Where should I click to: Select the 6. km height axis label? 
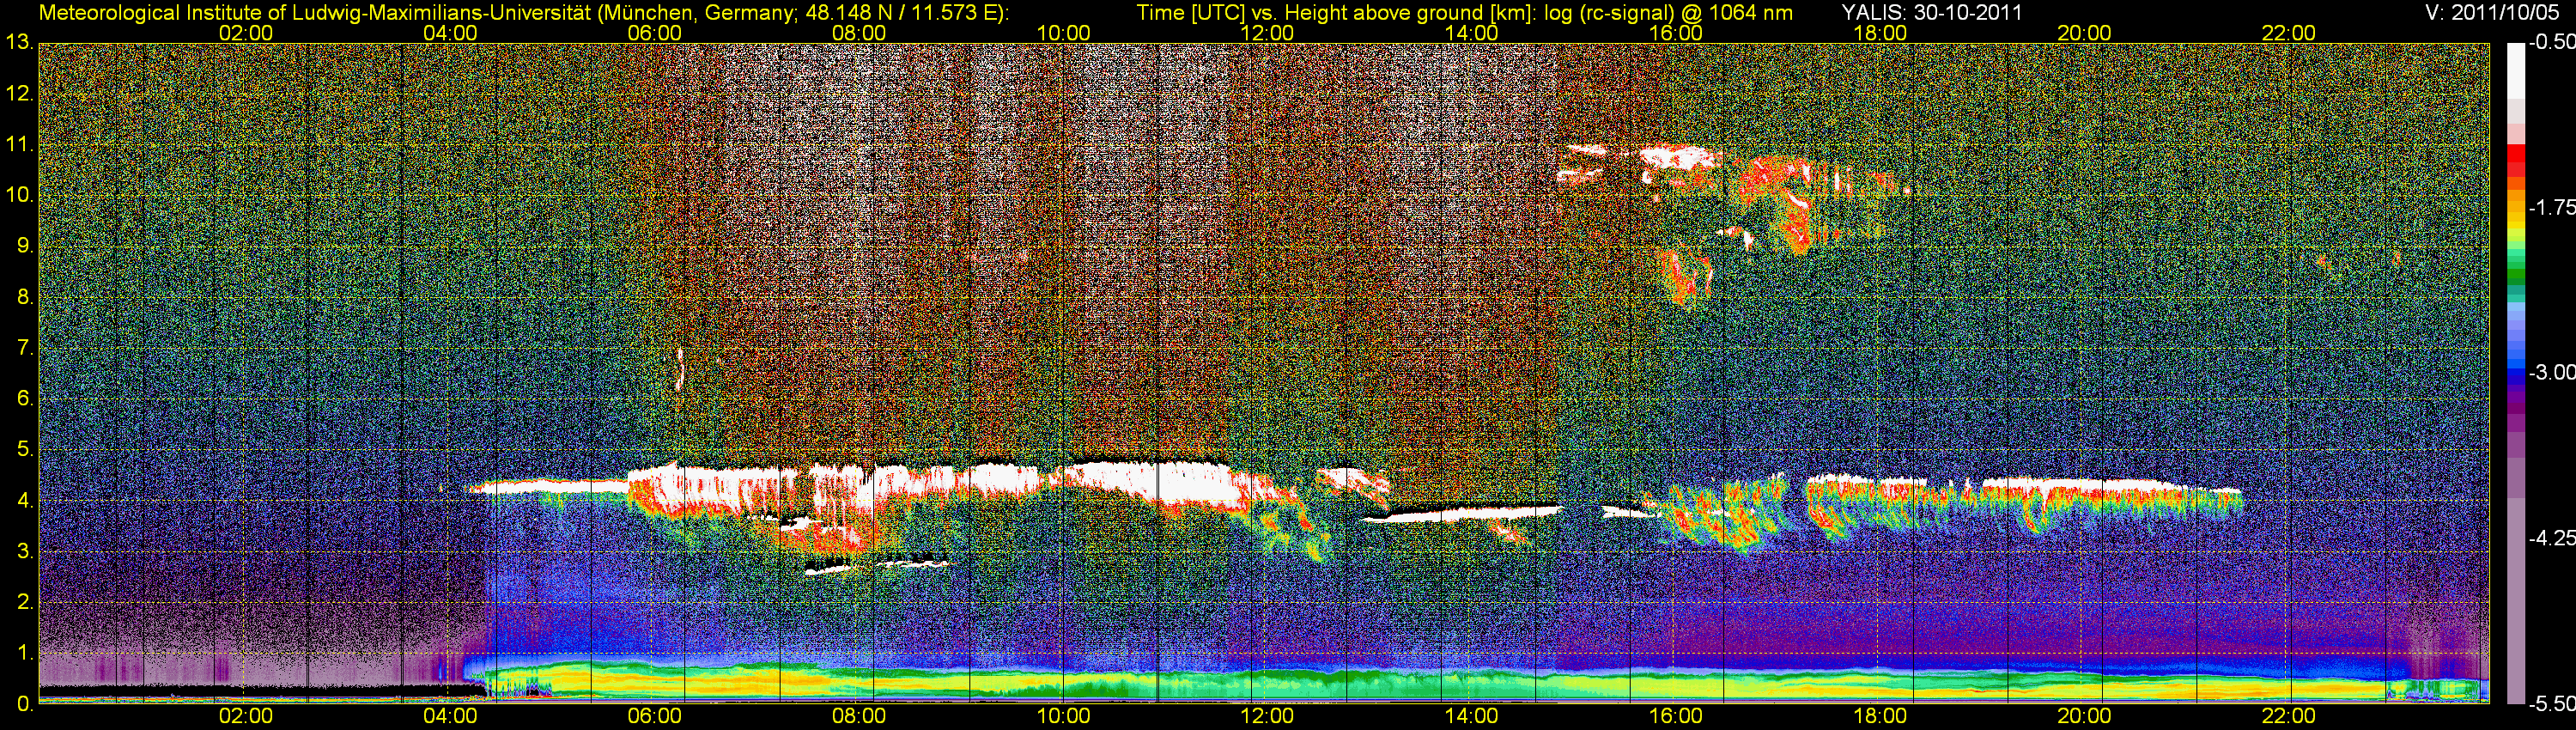click(24, 399)
